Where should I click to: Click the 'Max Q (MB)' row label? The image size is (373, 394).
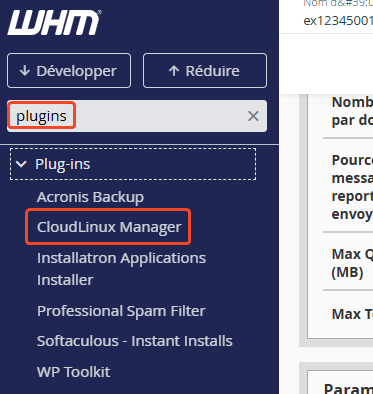(x=352, y=263)
